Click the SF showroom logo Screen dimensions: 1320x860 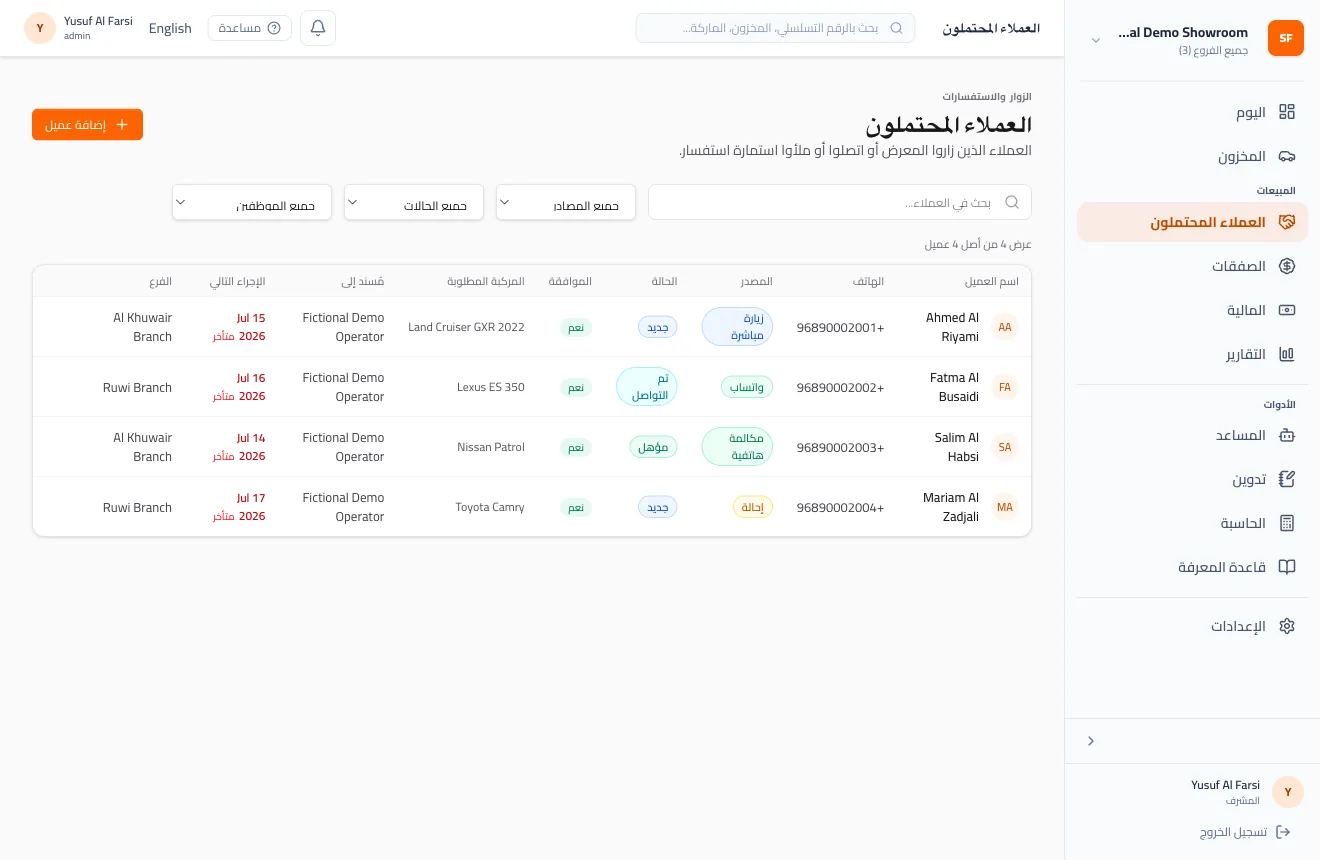click(1286, 39)
